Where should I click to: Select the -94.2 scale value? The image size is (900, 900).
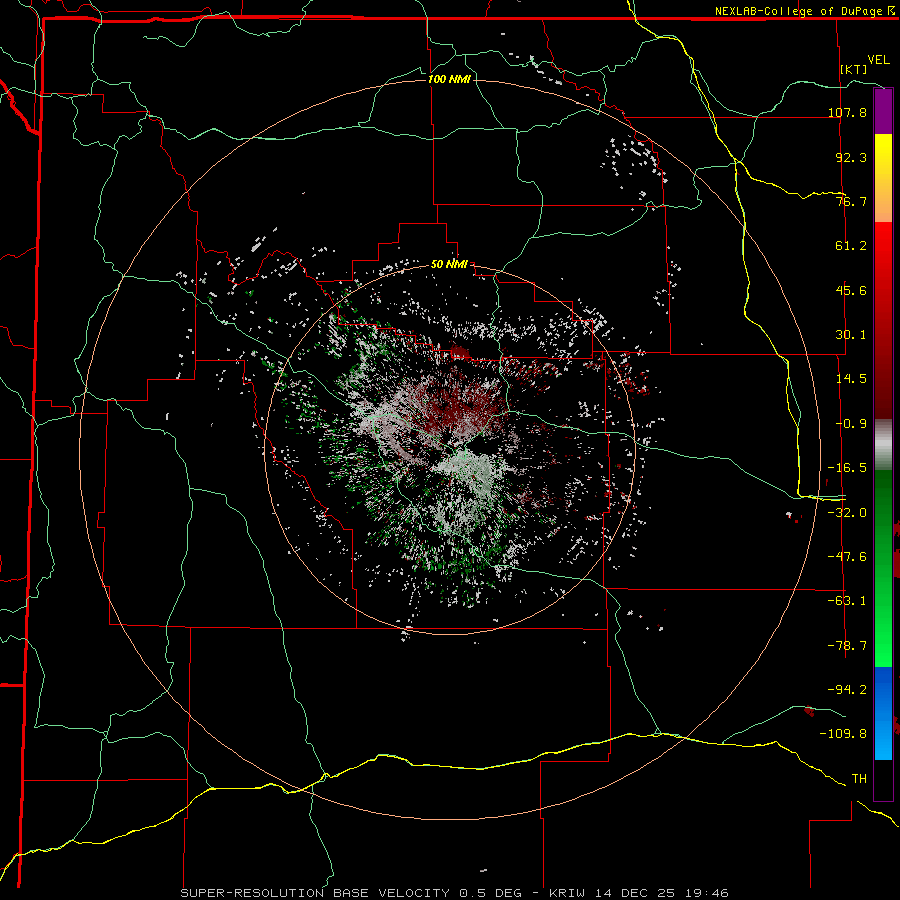847,689
